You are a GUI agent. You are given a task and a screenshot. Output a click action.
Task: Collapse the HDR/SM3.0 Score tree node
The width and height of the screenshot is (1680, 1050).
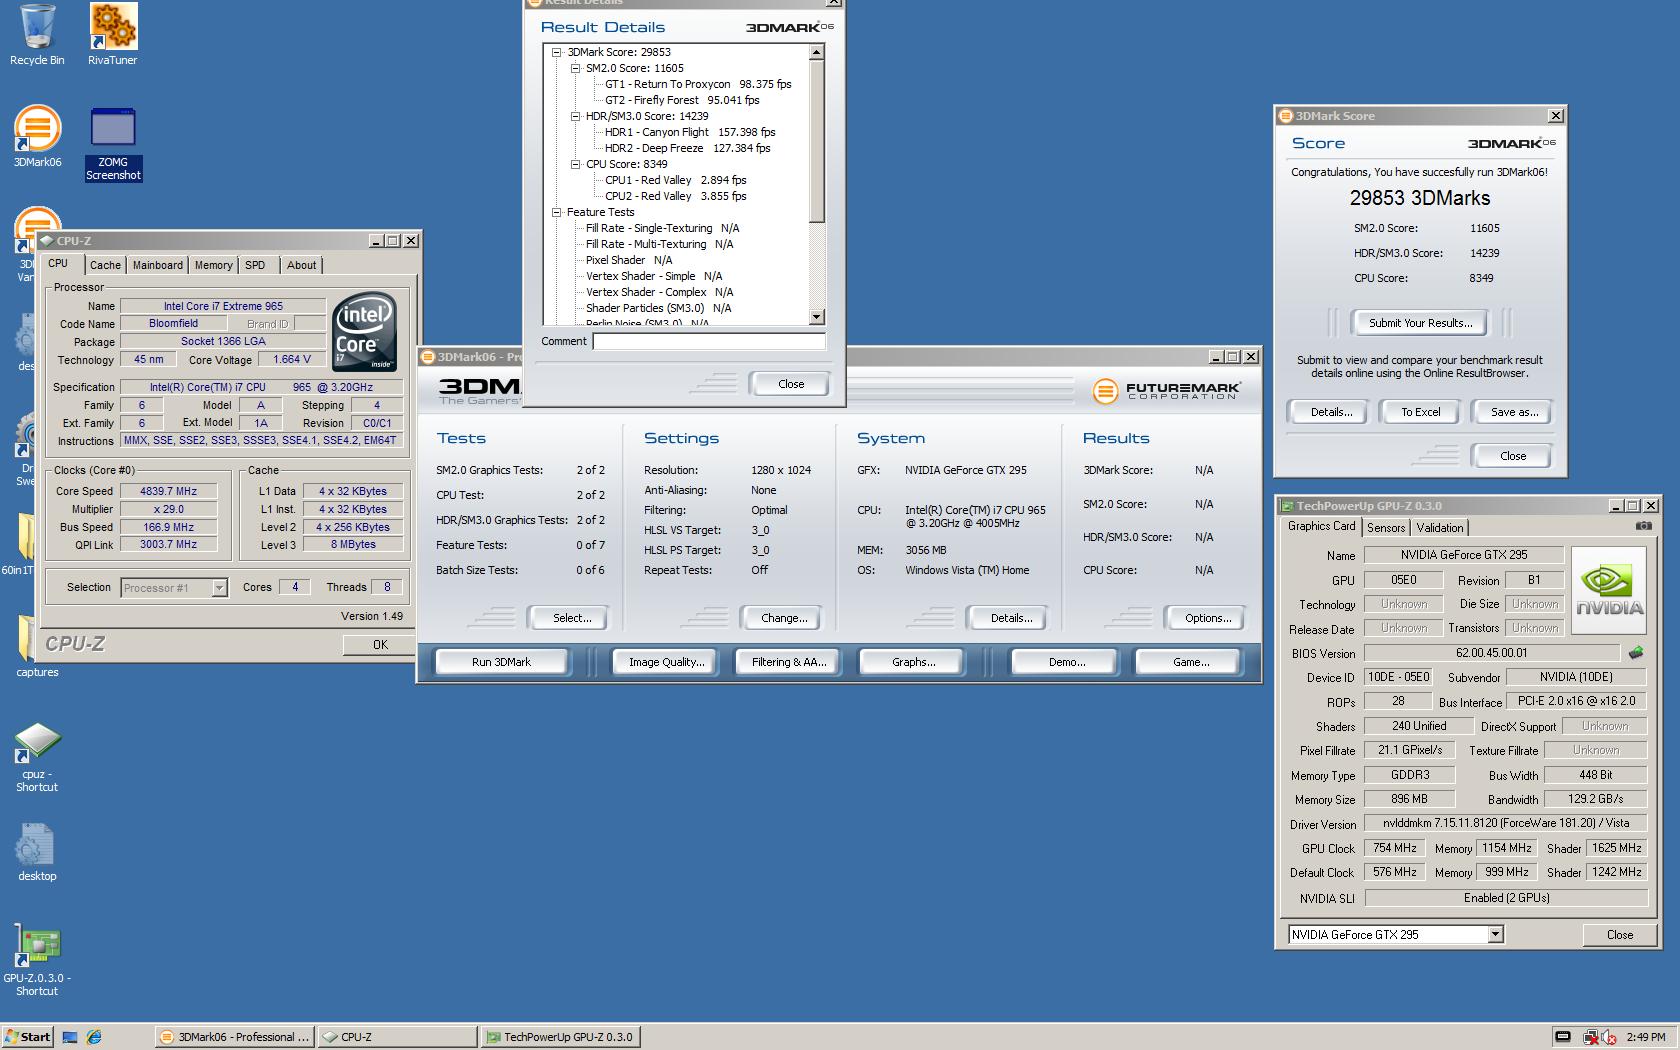(x=576, y=116)
